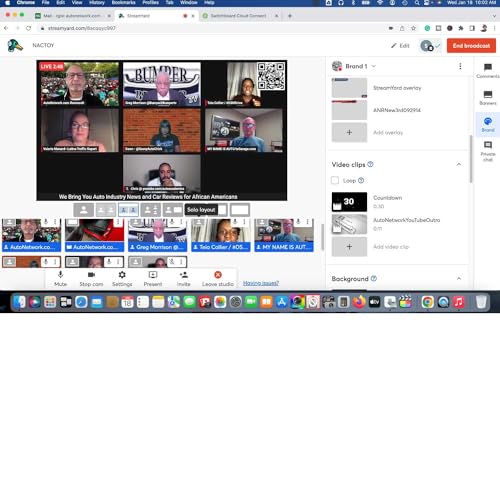500x500 pixels.
Task: Open the Comments sidebar panel
Action: (x=488, y=70)
